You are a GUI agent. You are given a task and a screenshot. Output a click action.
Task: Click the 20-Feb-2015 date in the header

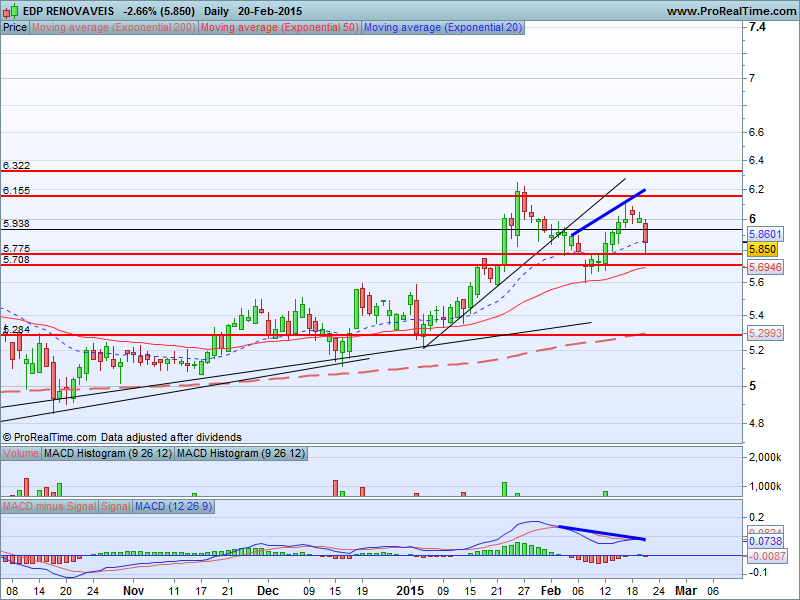[x=270, y=11]
